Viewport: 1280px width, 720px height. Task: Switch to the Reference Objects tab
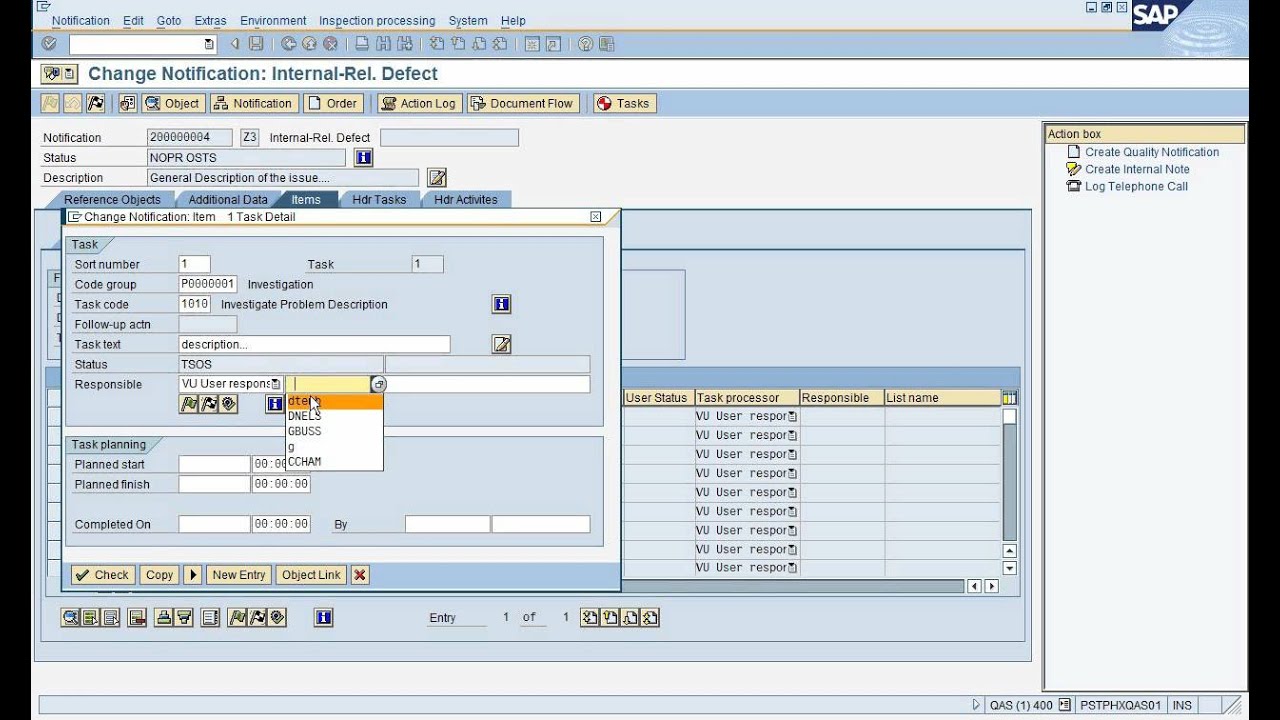click(112, 200)
